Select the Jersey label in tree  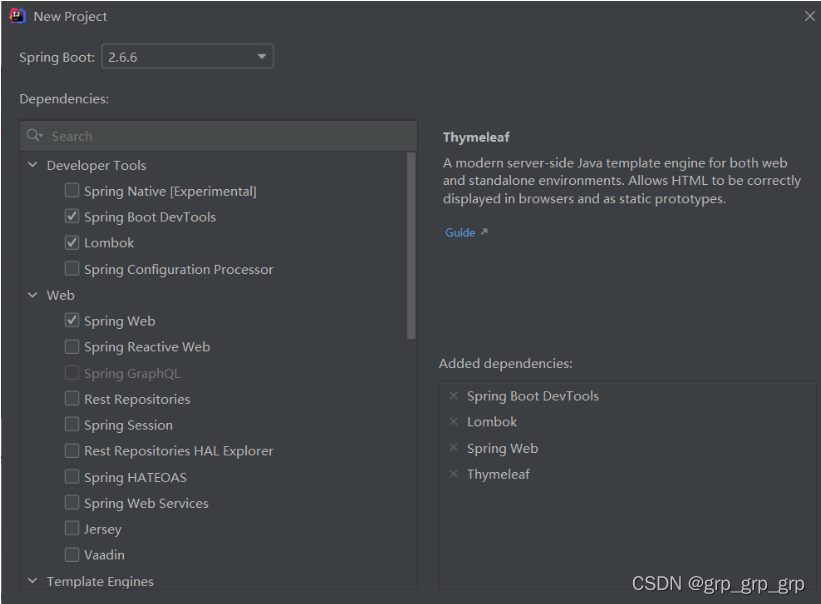click(103, 529)
